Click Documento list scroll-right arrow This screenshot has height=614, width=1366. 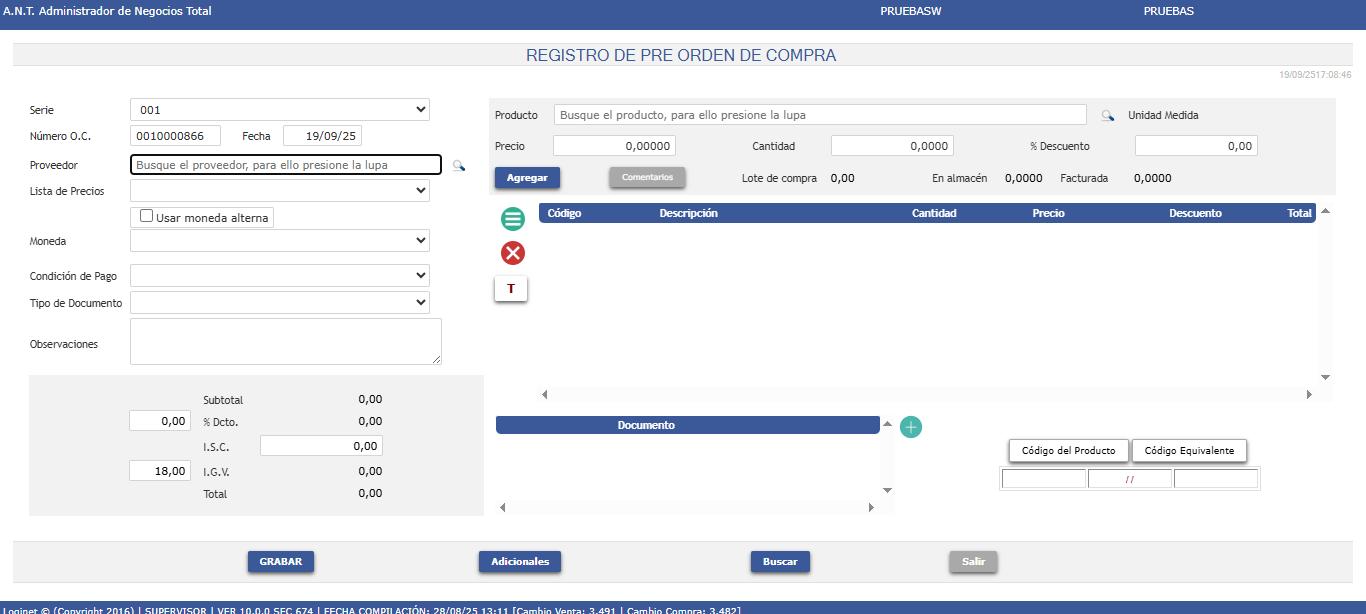871,508
